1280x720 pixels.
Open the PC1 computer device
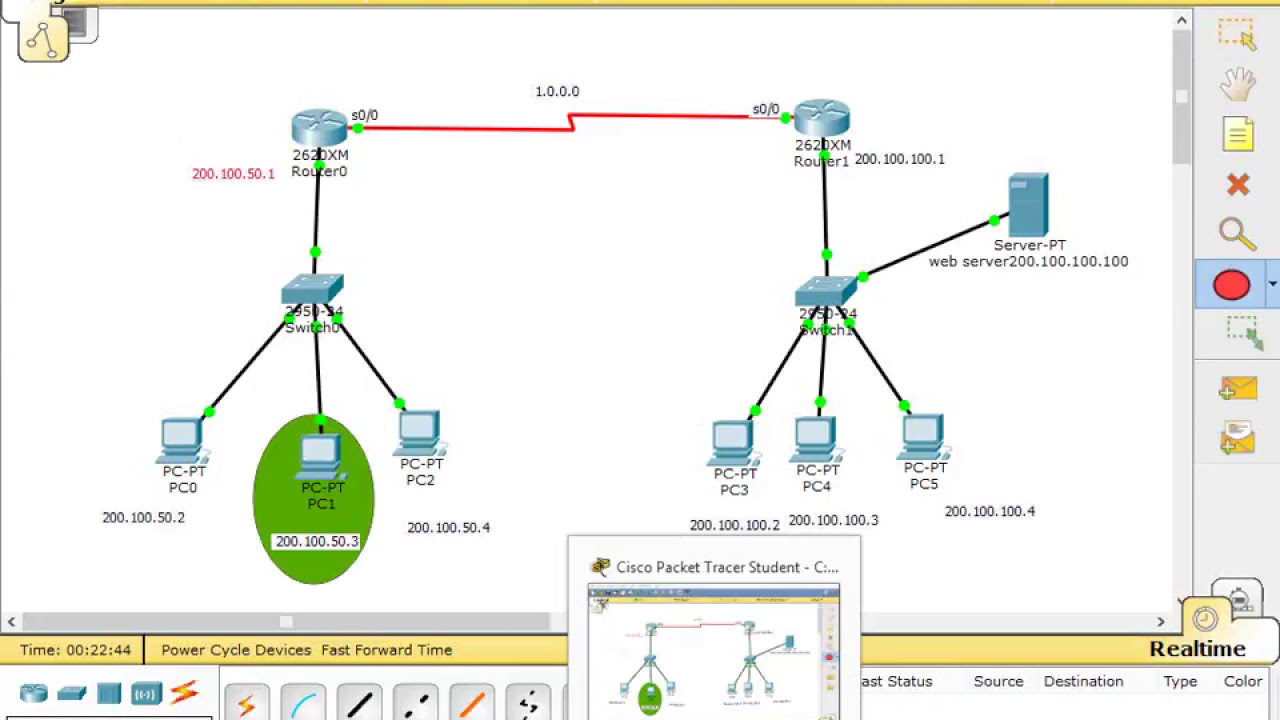320,458
